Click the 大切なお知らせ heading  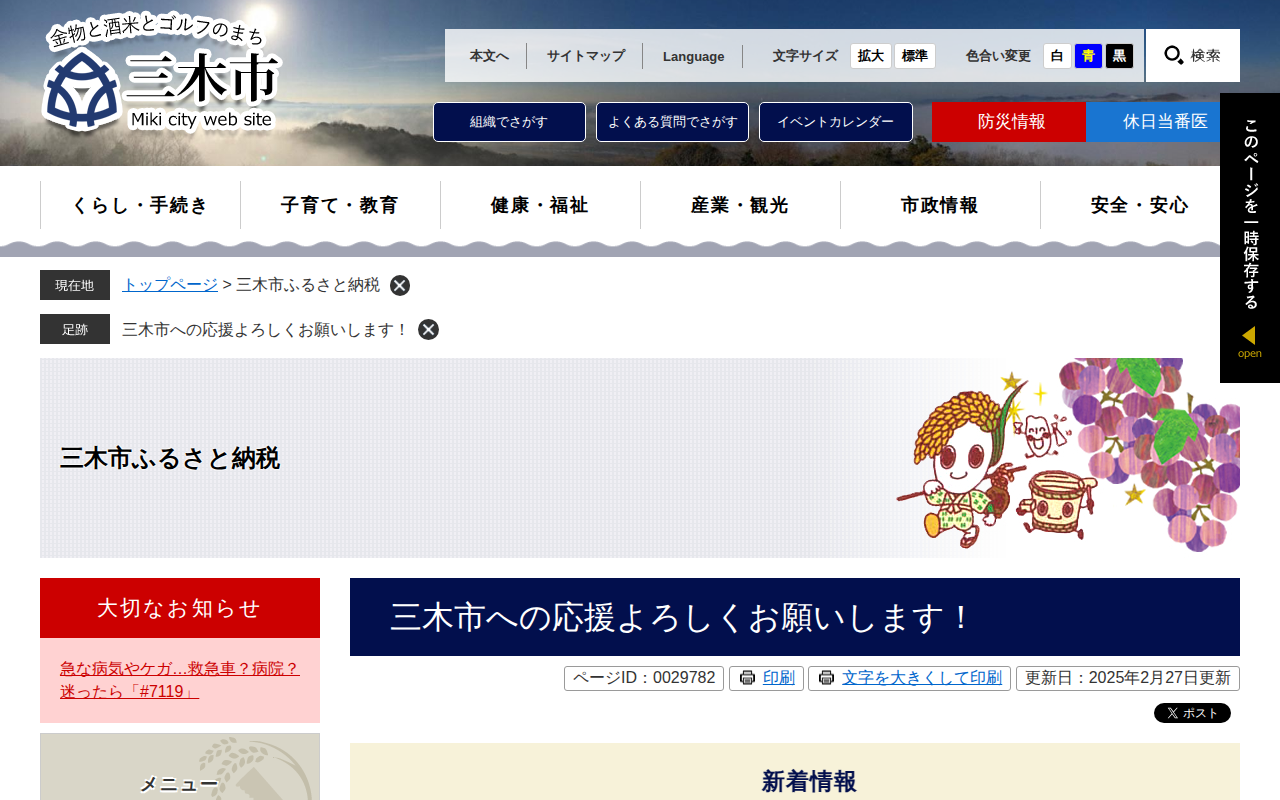point(180,608)
